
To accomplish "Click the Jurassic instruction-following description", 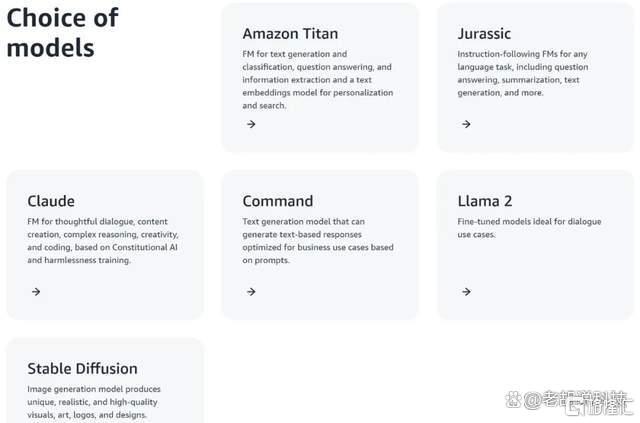I will 523,73.
